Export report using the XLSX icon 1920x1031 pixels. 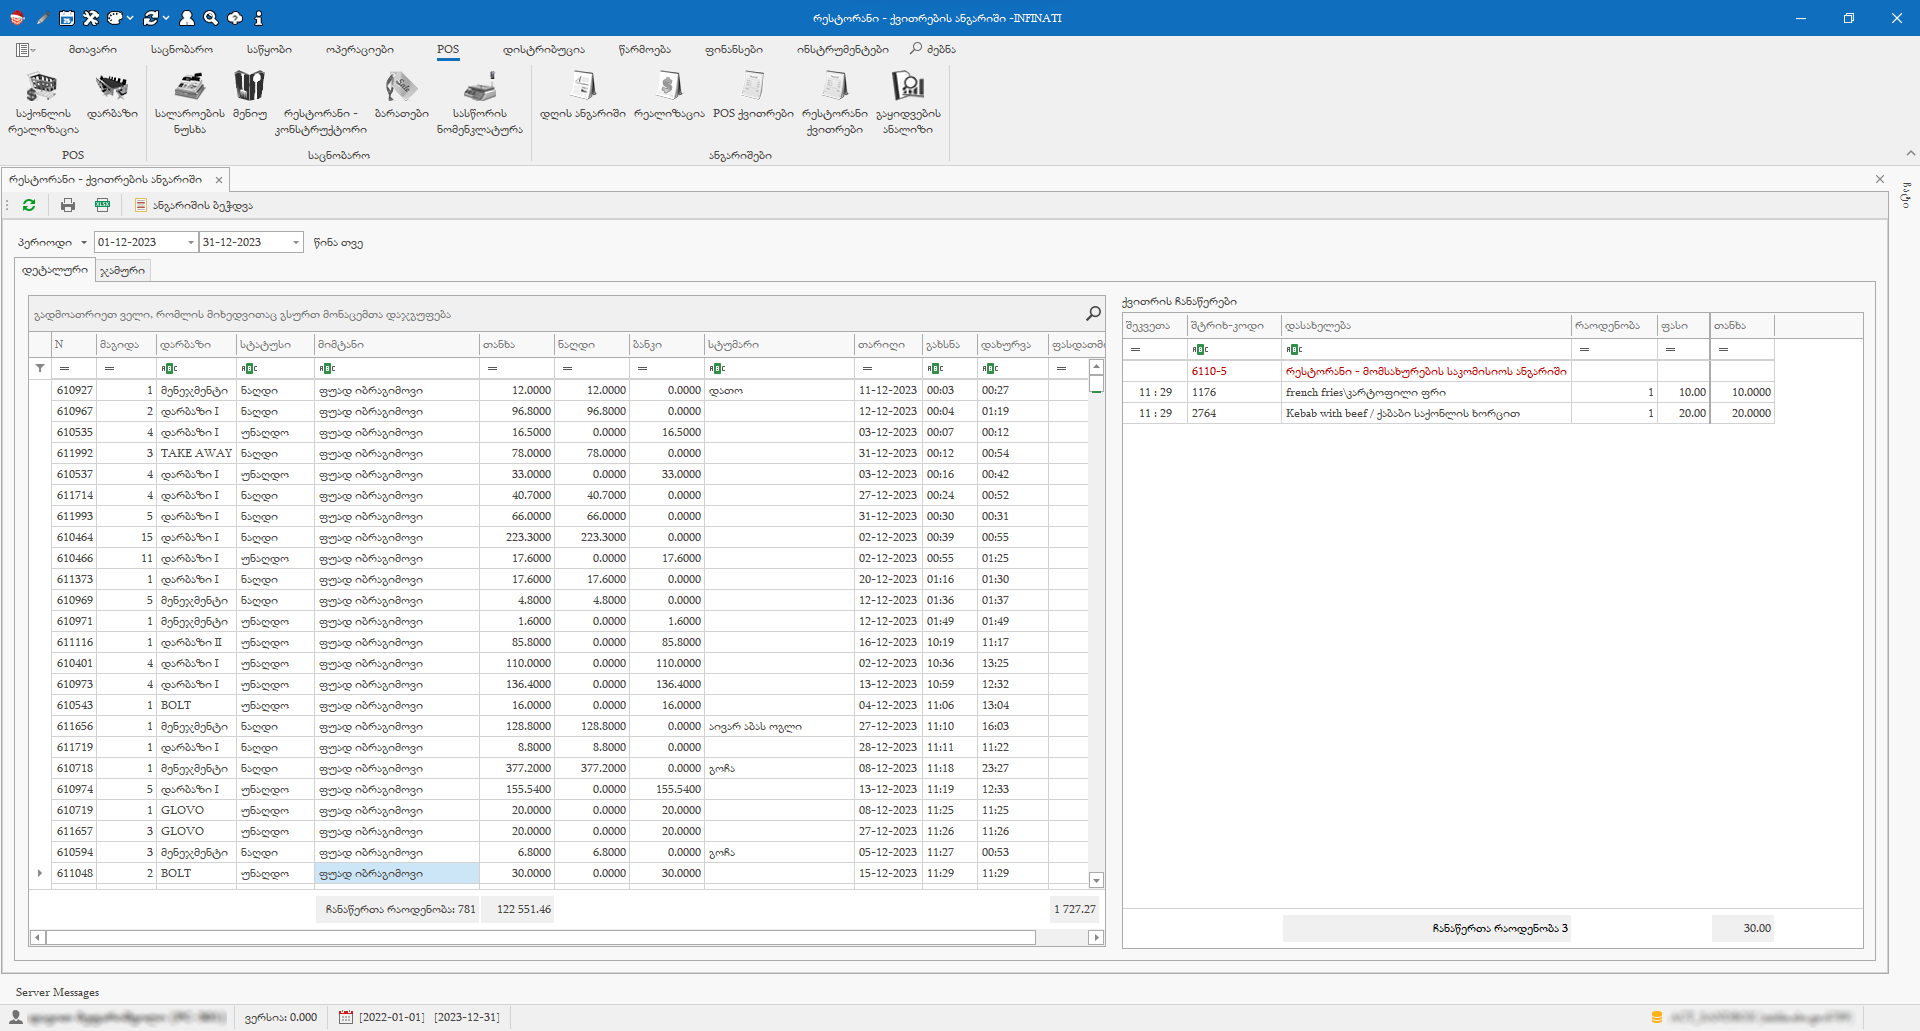click(x=102, y=205)
